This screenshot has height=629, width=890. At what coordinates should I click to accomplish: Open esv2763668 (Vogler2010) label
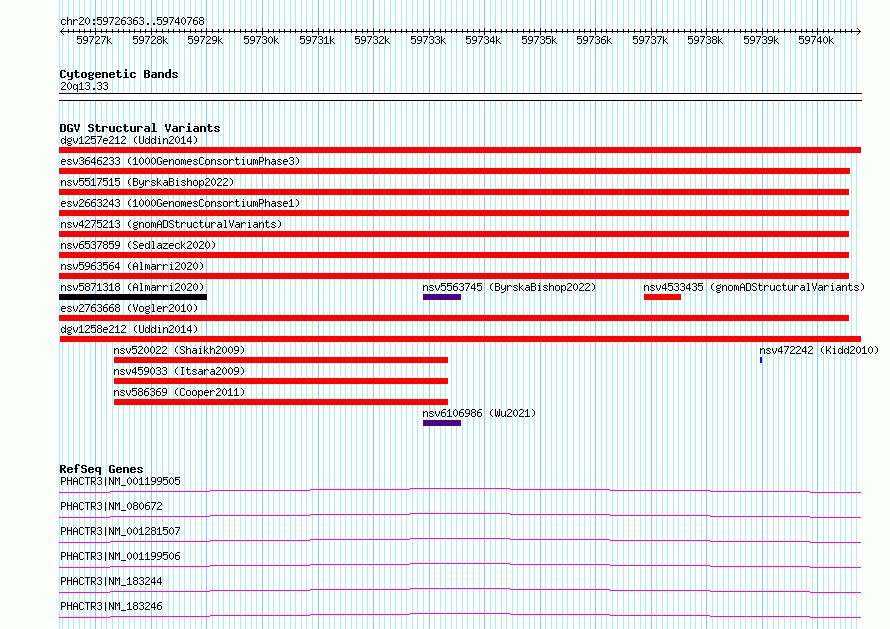click(129, 308)
